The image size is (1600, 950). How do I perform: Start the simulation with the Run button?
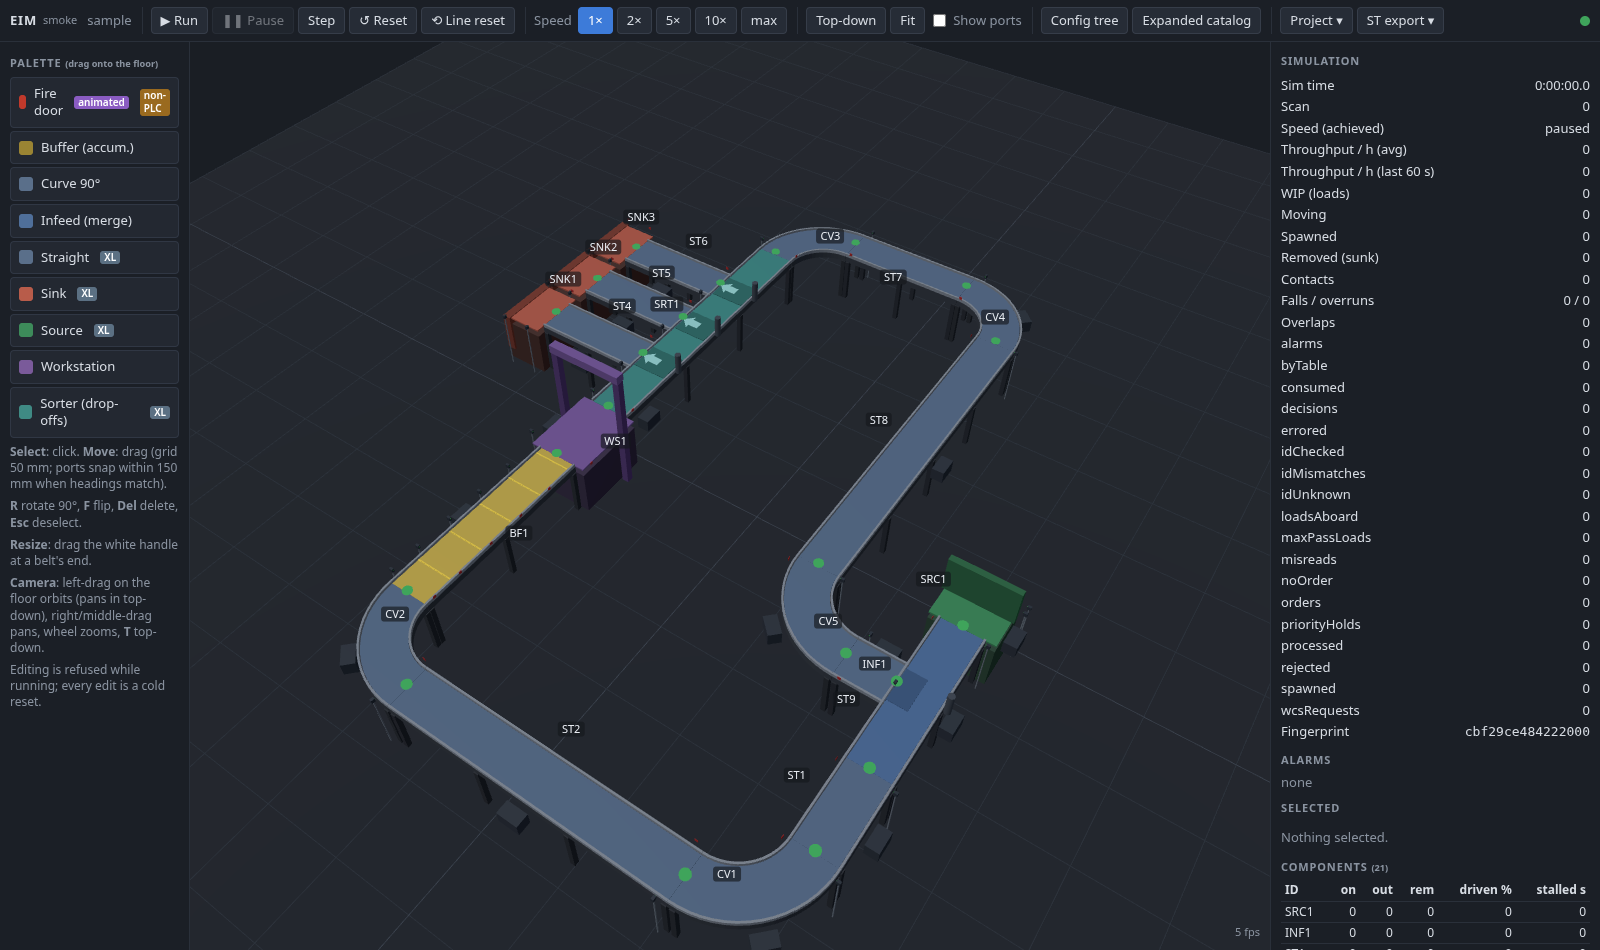coord(179,20)
